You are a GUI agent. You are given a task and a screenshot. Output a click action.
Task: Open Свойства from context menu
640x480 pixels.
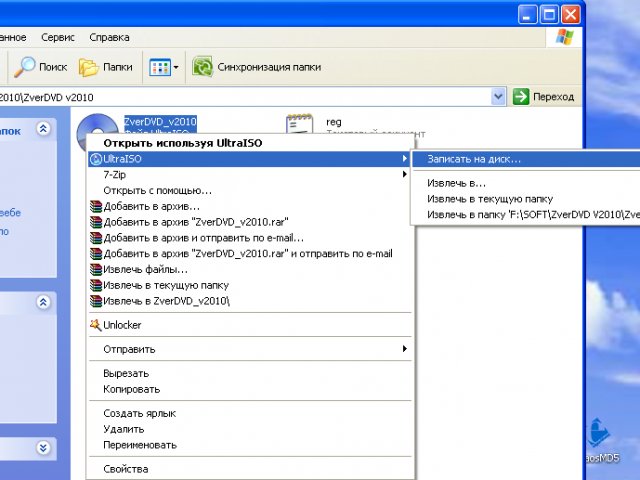250,469
